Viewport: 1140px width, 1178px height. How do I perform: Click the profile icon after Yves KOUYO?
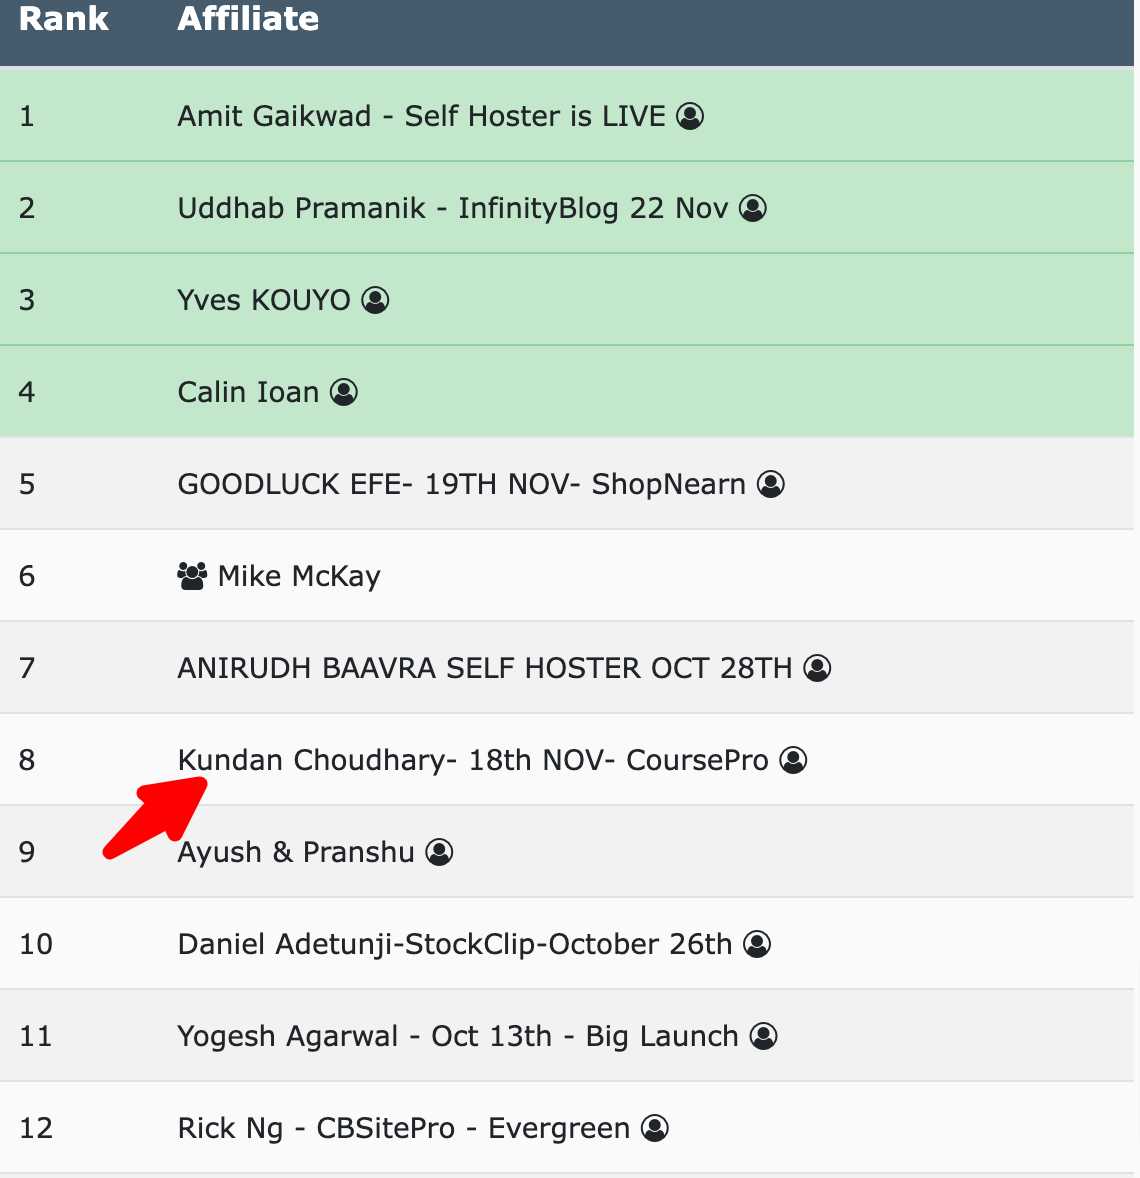pos(375,301)
